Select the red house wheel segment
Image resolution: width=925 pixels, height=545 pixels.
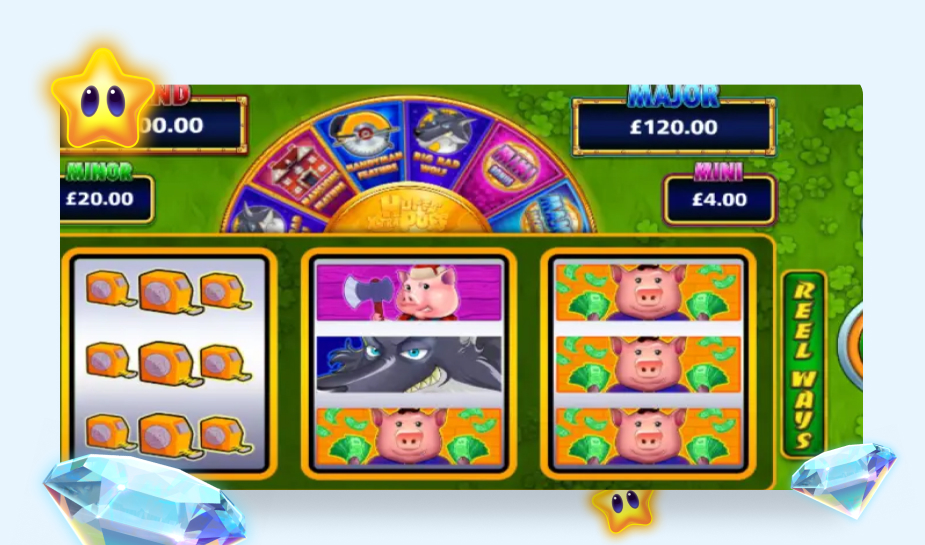coord(303,176)
